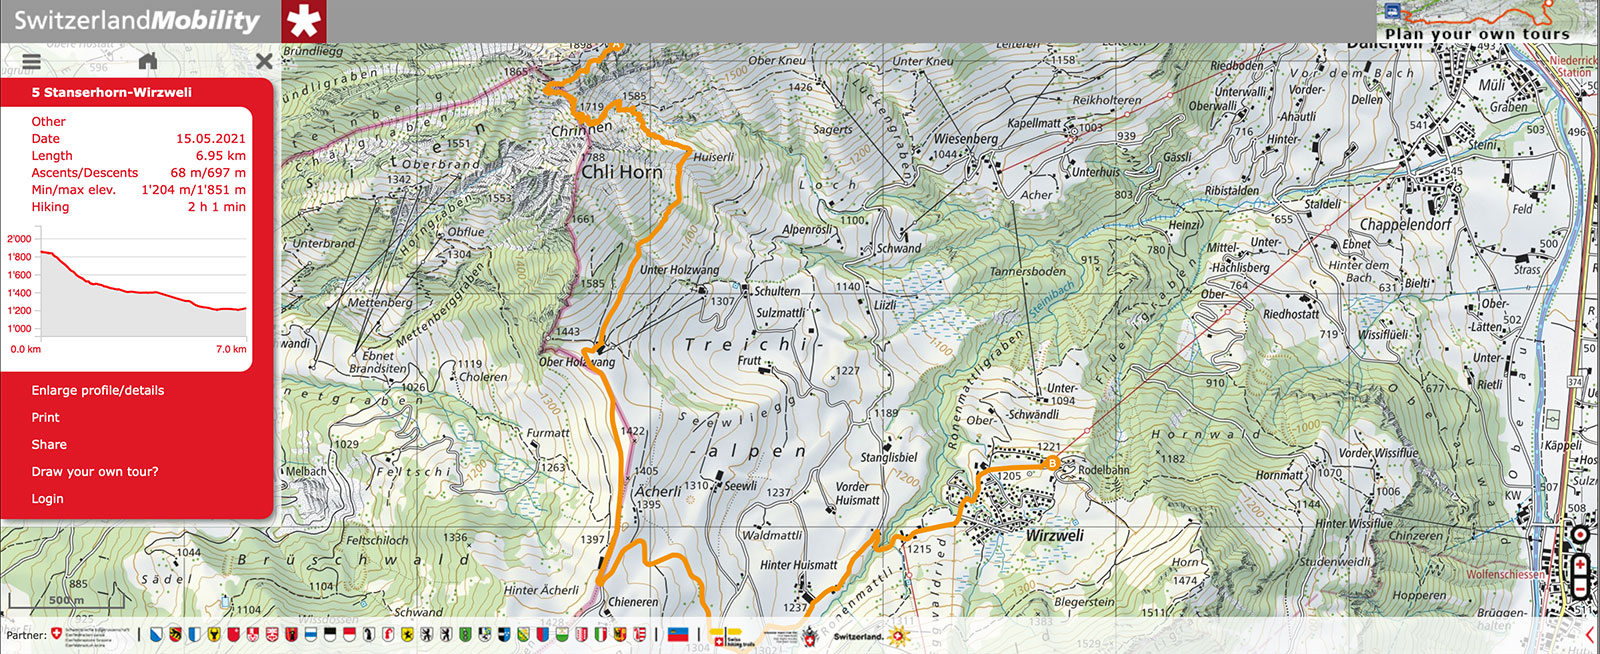Image resolution: width=1600 pixels, height=654 pixels.
Task: Click the Swiss hiking trails partner logo
Action: [732, 636]
